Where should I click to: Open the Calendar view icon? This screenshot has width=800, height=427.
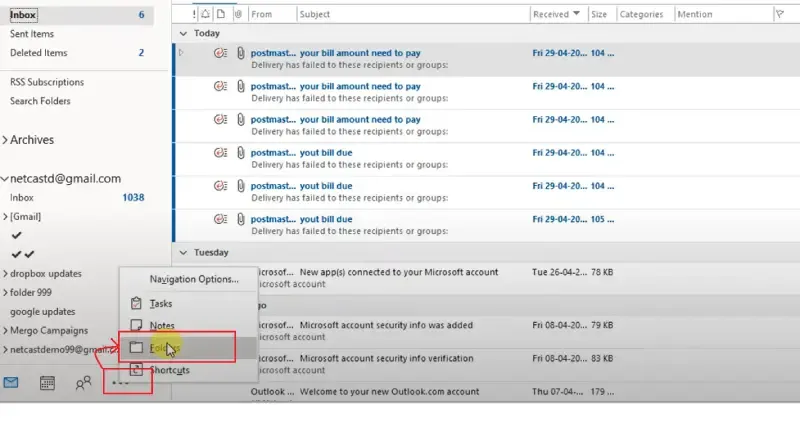(x=47, y=383)
